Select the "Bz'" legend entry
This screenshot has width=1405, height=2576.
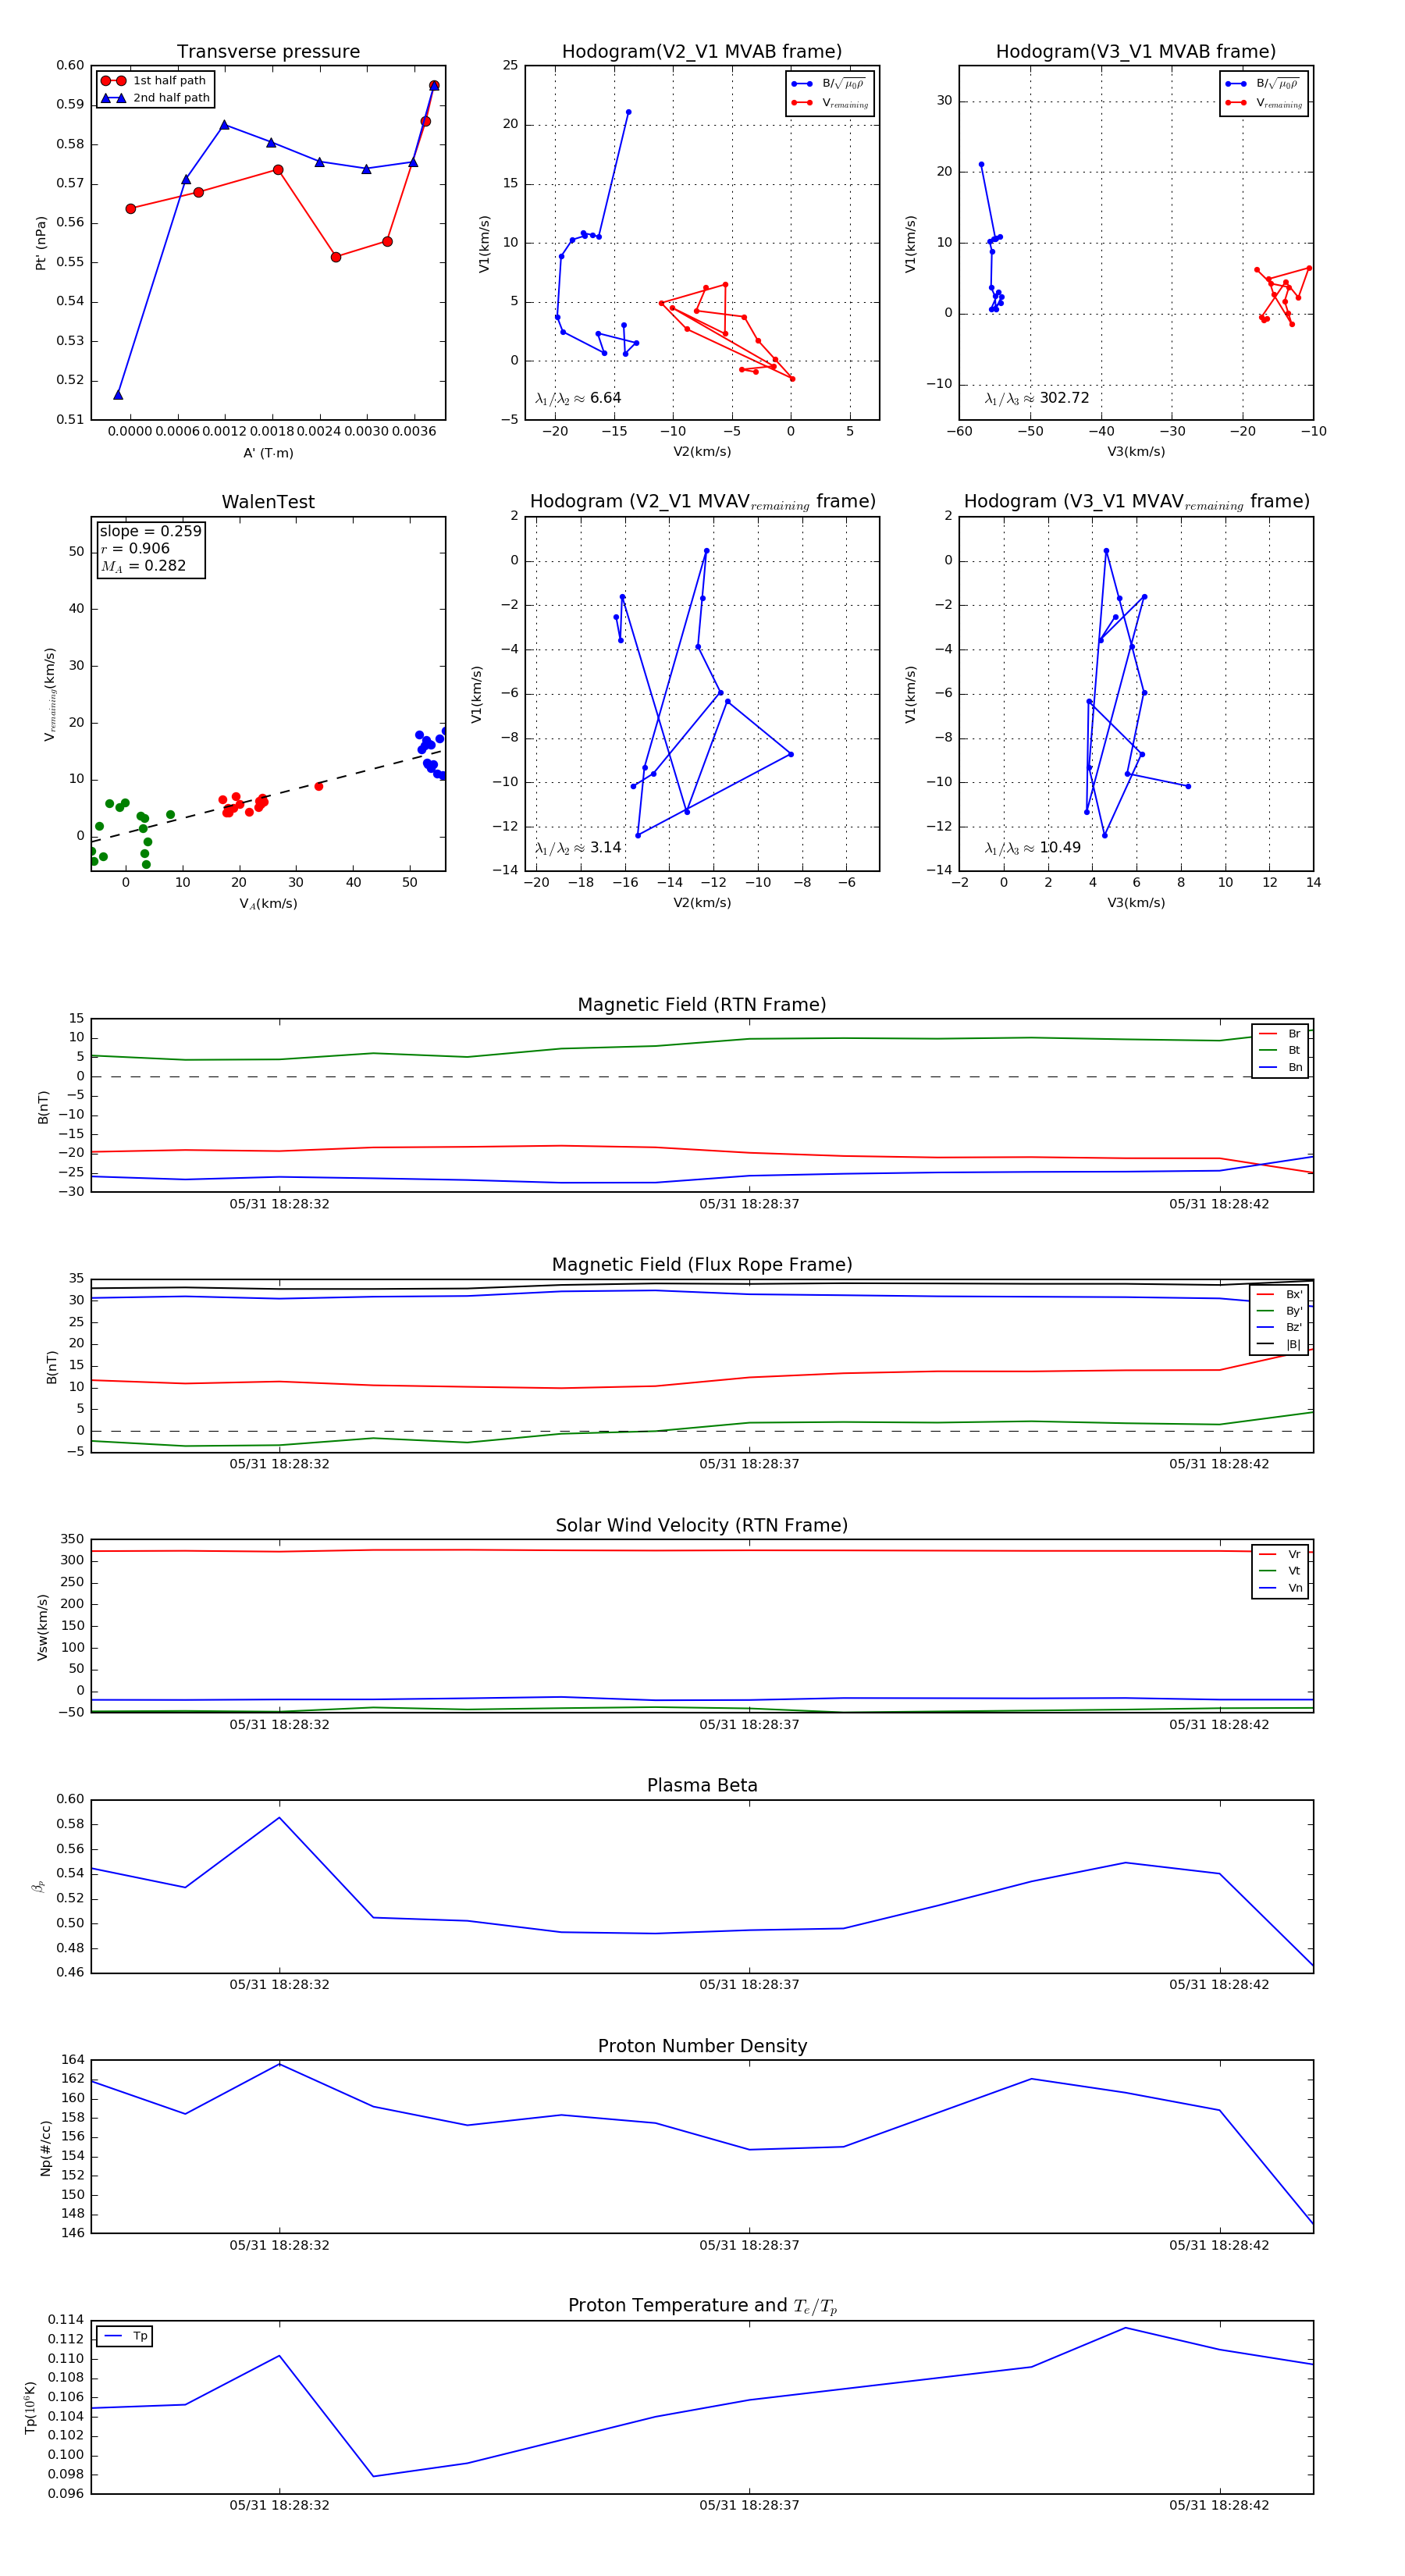pyautogui.click(x=1279, y=1328)
